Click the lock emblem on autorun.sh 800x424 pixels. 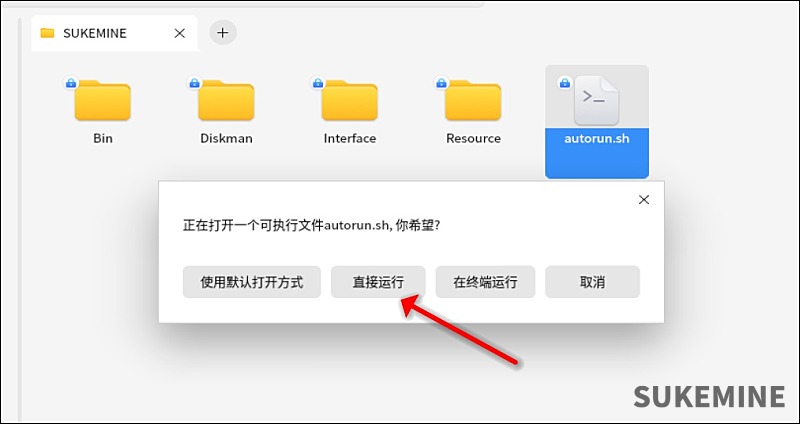coord(565,83)
